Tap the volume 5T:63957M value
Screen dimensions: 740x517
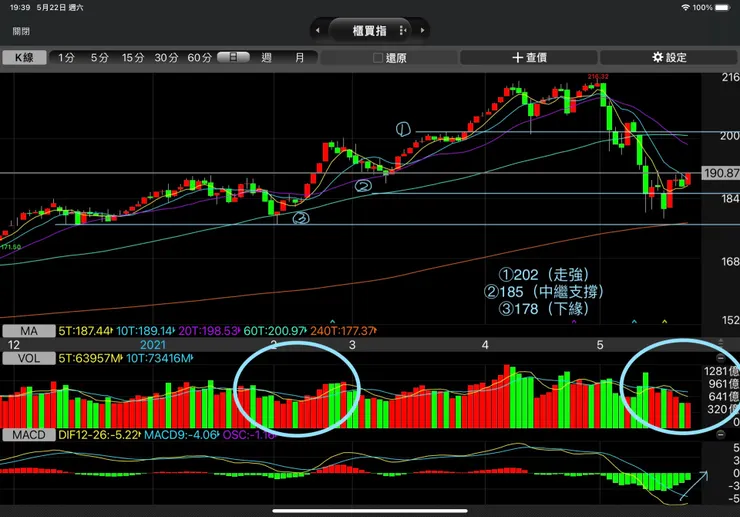(x=90, y=358)
